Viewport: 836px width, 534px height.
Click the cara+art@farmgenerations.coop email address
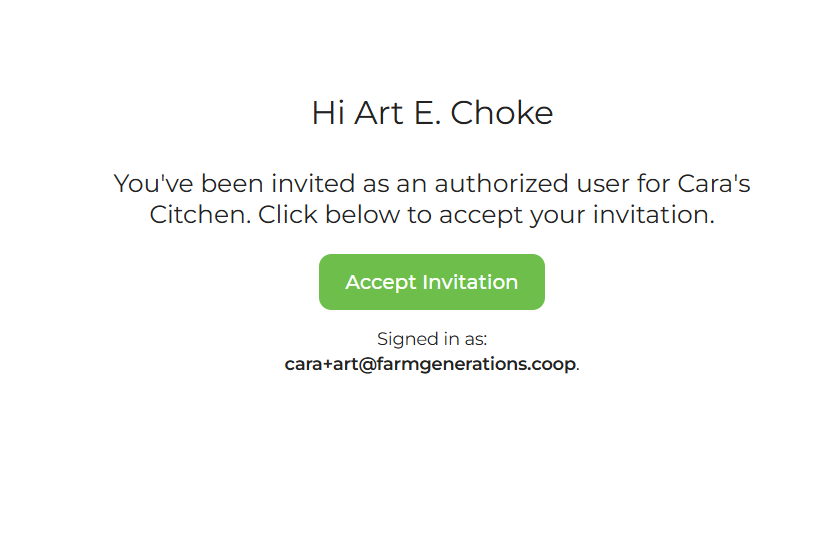(x=430, y=364)
